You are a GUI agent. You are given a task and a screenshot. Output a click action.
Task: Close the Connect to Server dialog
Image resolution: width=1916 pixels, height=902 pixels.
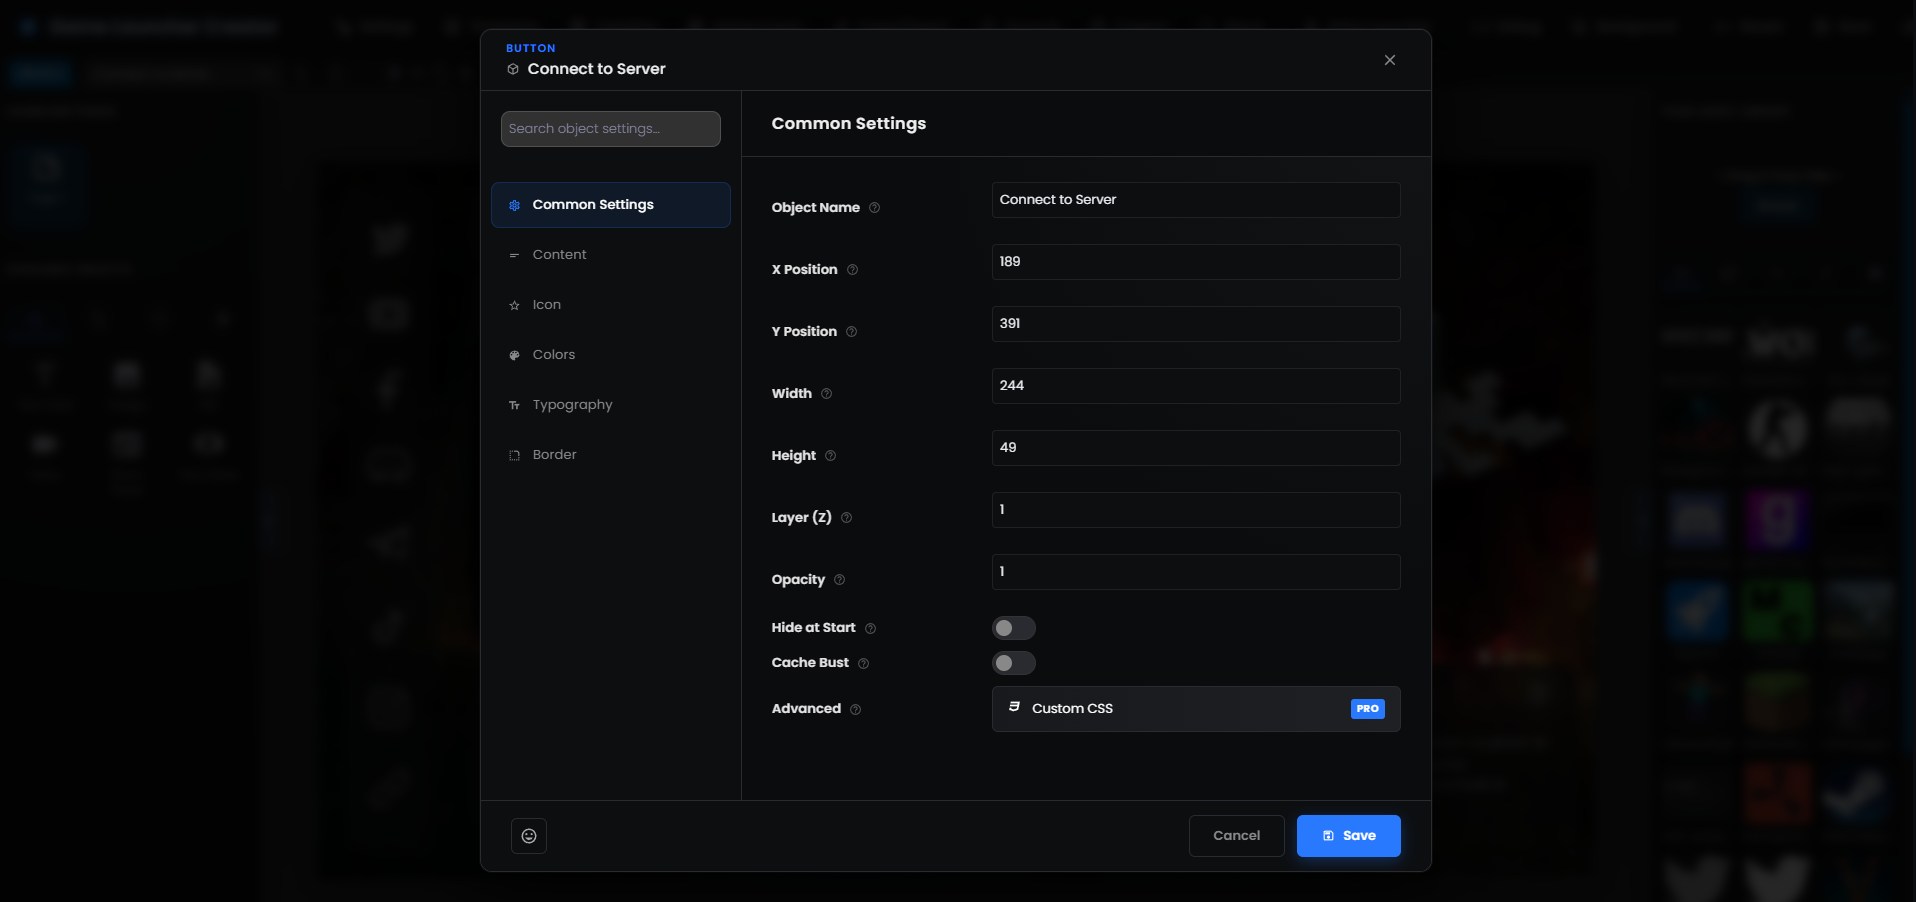[1389, 60]
